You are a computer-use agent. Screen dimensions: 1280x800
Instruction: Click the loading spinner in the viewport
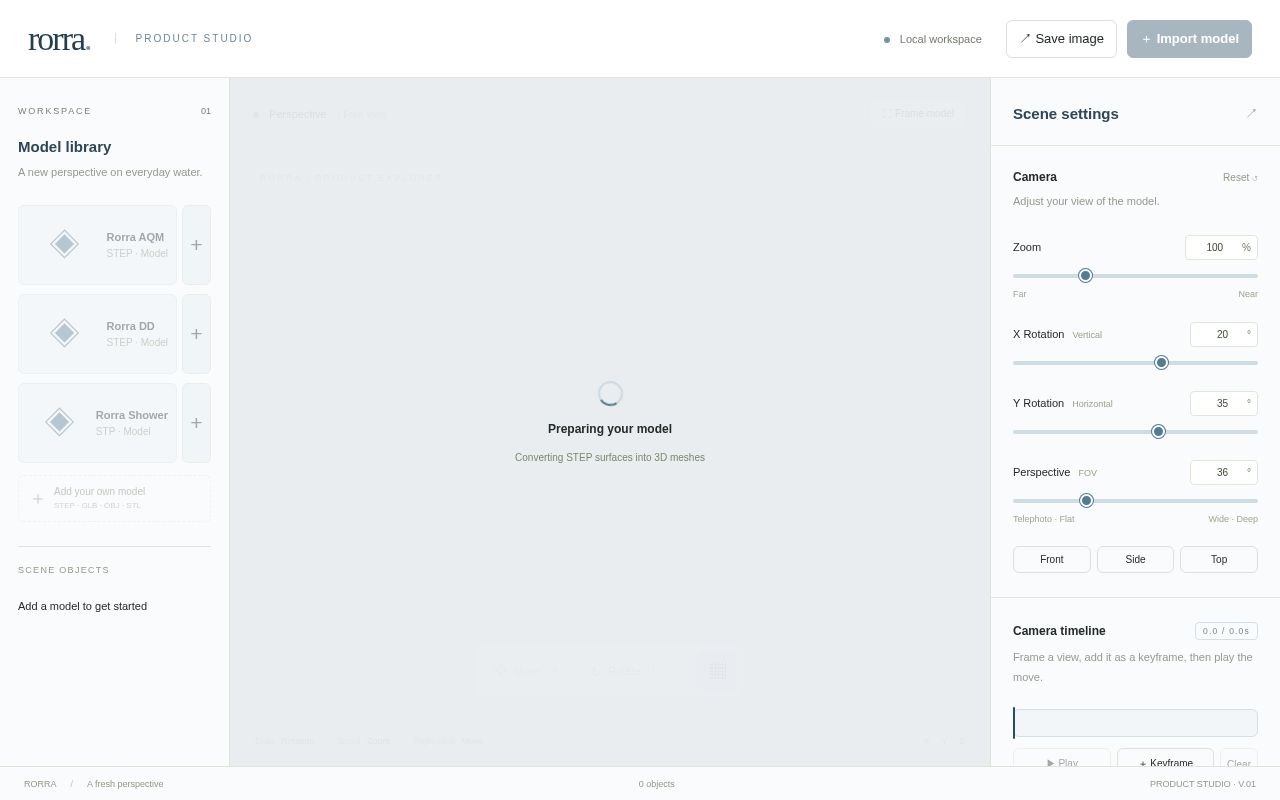coord(610,394)
